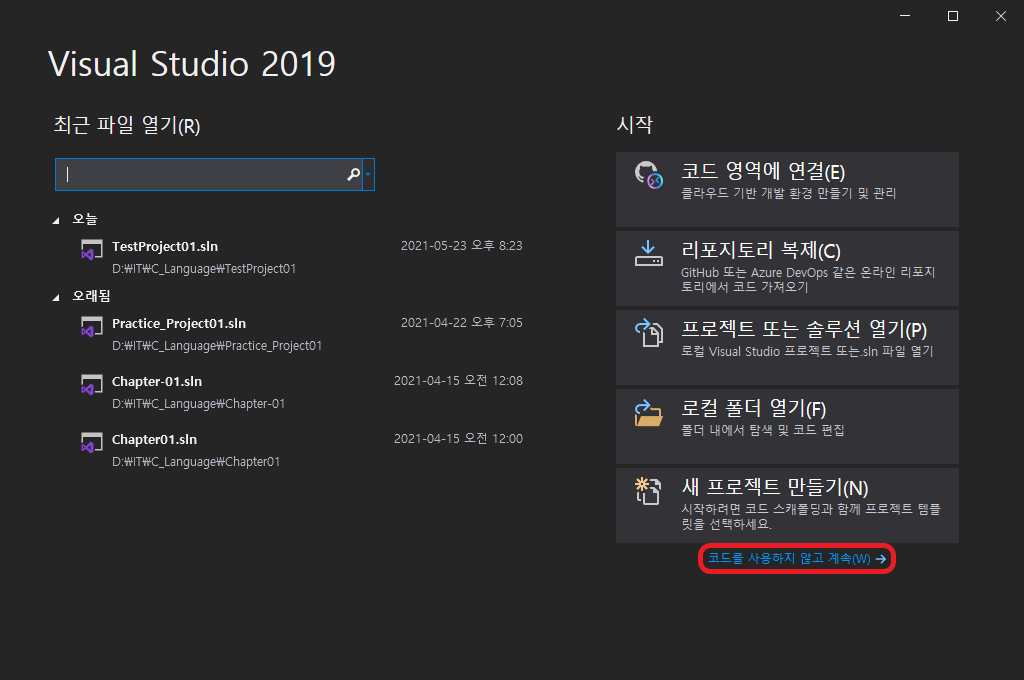Open Chapter01.sln recent entry
This screenshot has height=680, width=1024.
pos(301,450)
